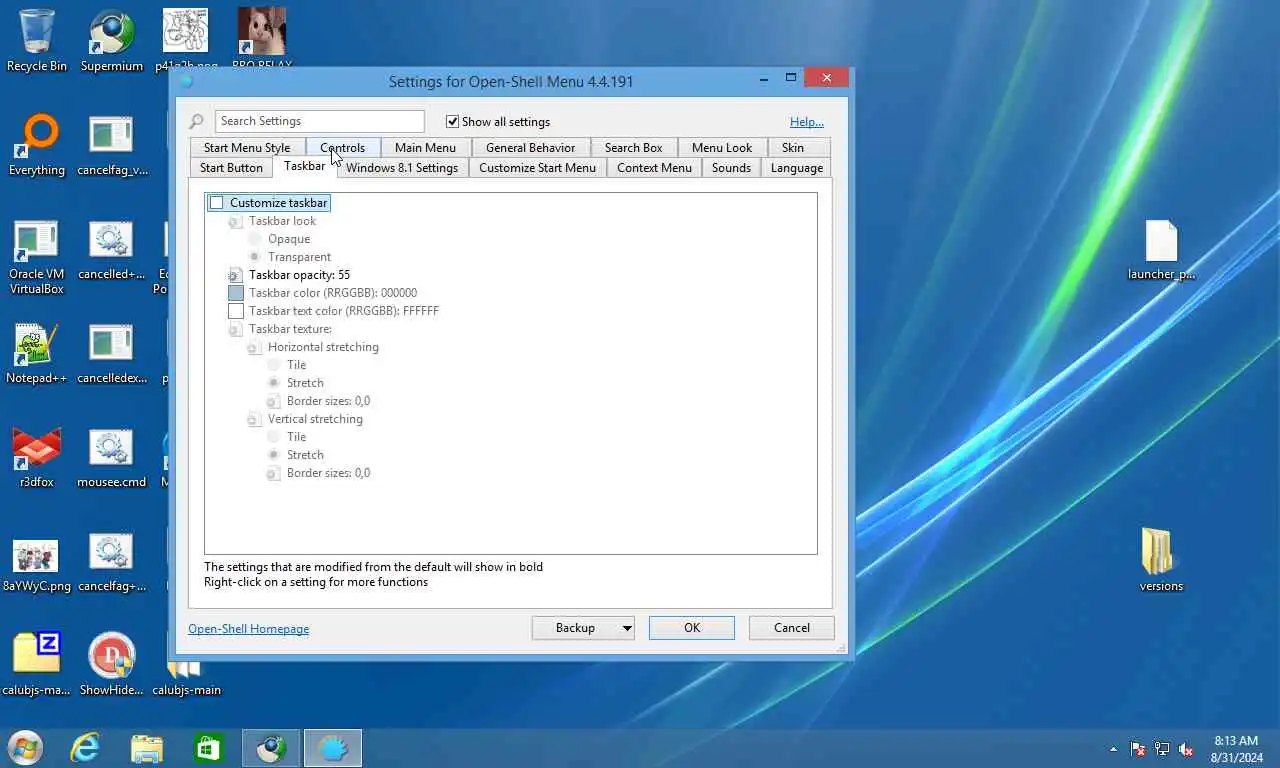
Task: Open the Windows 8.1 Settings tab
Action: (402, 168)
